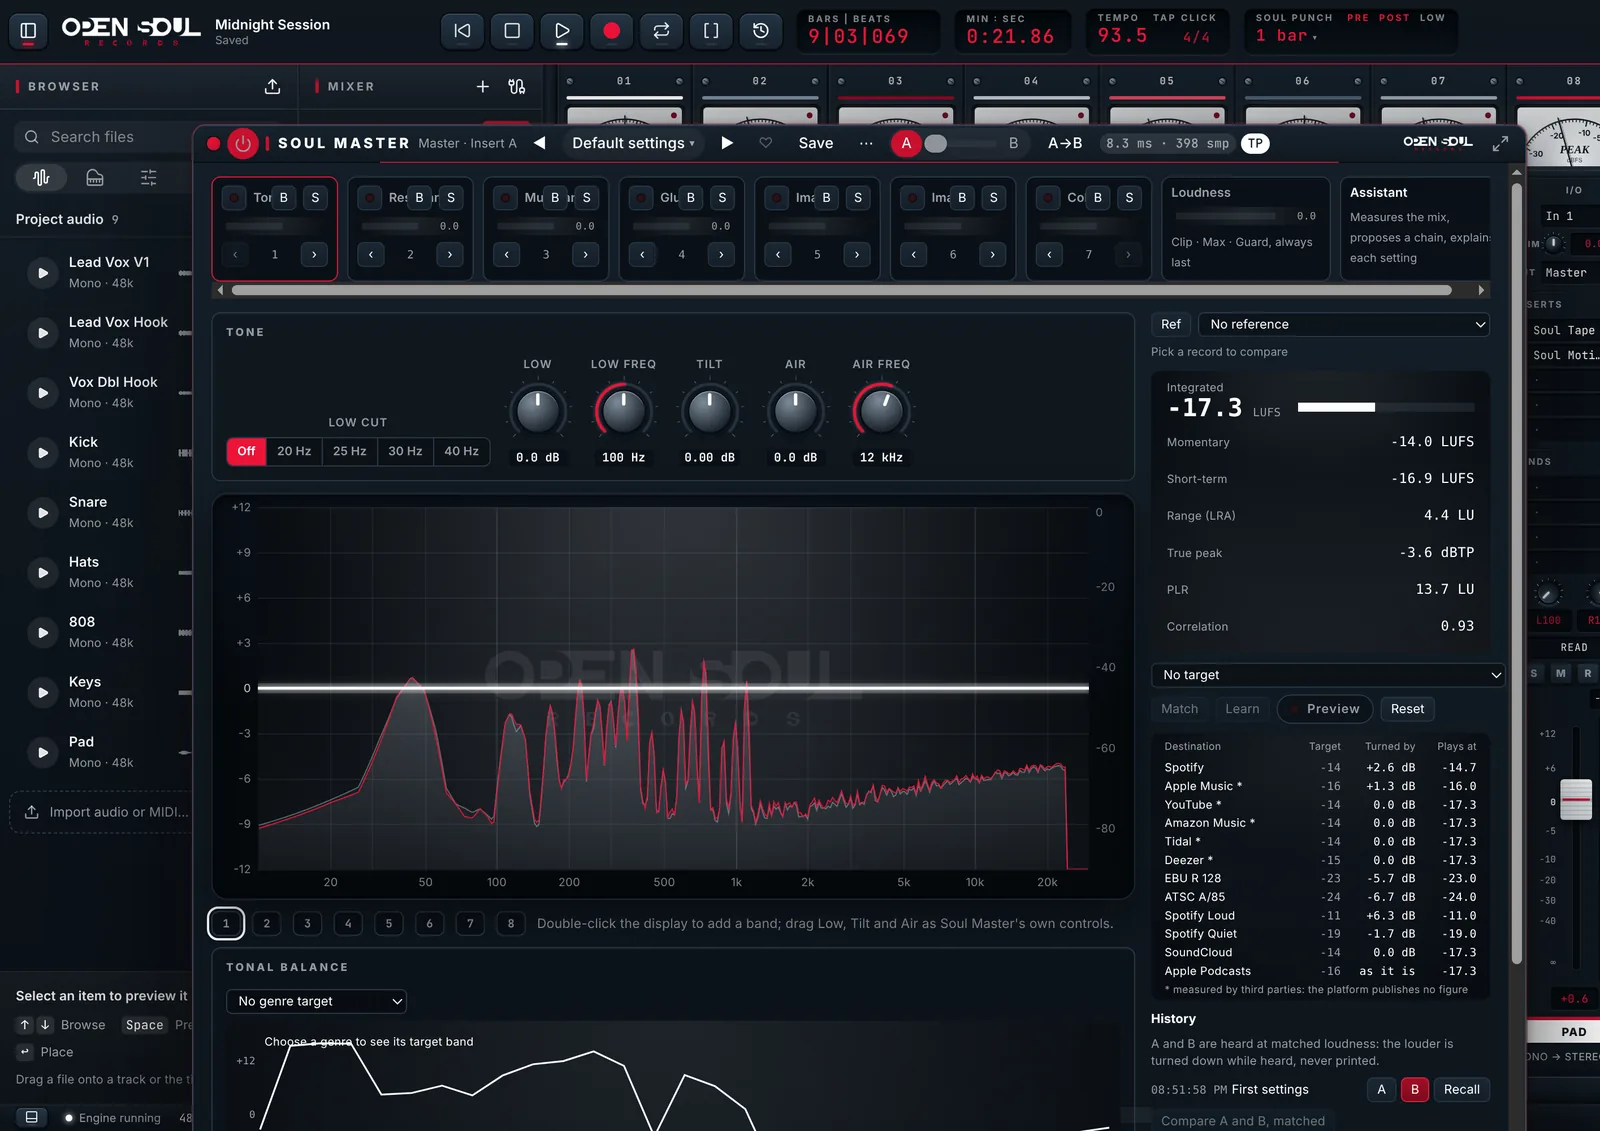Viewport: 1600px width, 1131px height.
Task: Arm recording with the red record button
Action: point(612,31)
